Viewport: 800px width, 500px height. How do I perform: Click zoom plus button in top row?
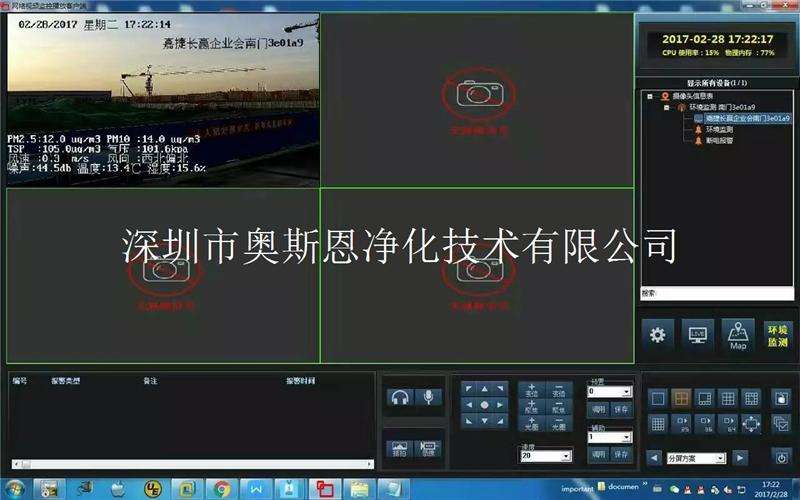tap(532, 390)
